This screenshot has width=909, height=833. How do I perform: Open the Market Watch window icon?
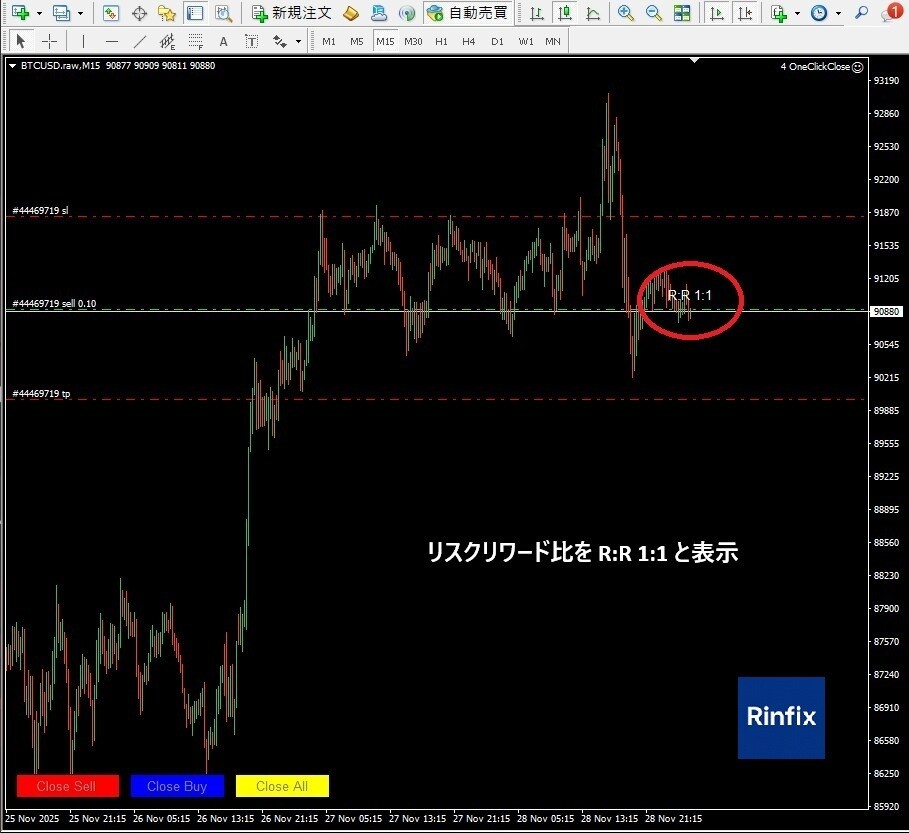coord(110,13)
